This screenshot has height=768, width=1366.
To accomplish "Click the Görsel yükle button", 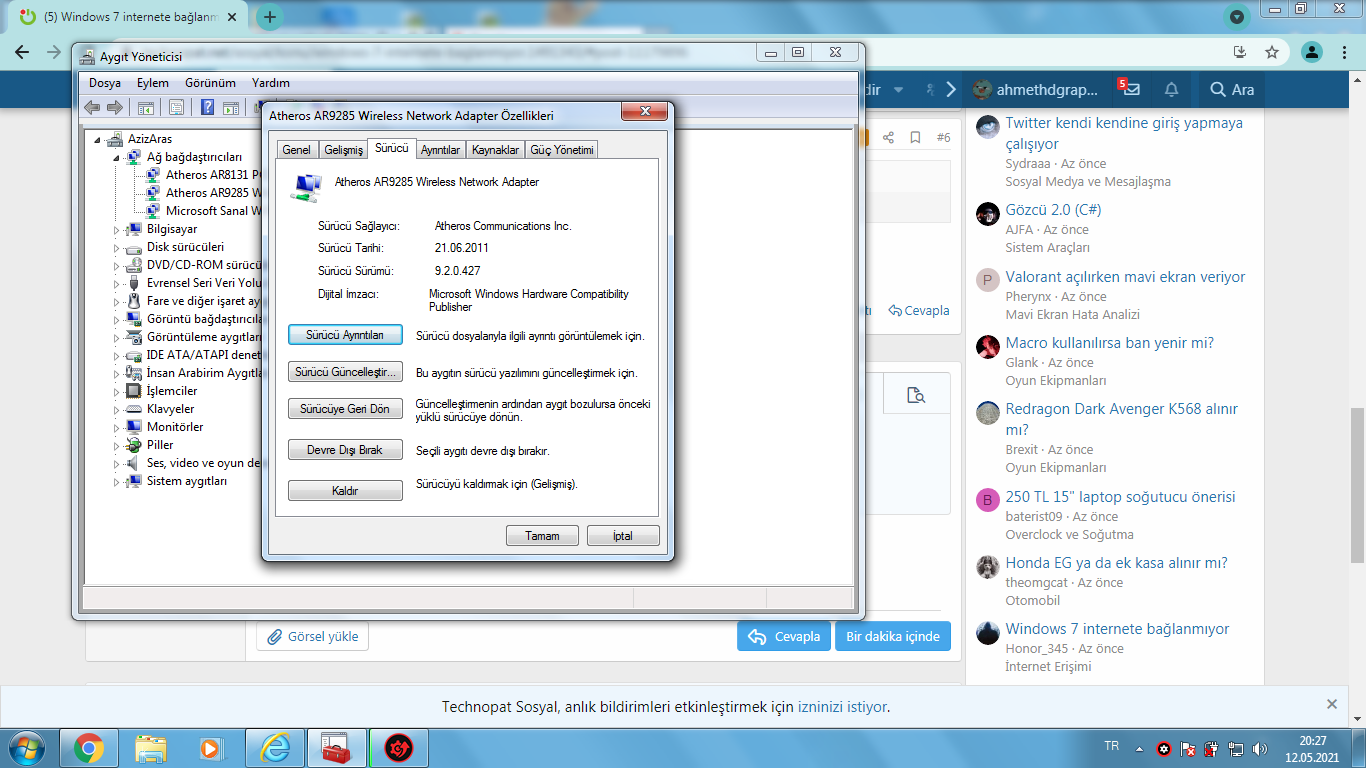I will pos(313,636).
